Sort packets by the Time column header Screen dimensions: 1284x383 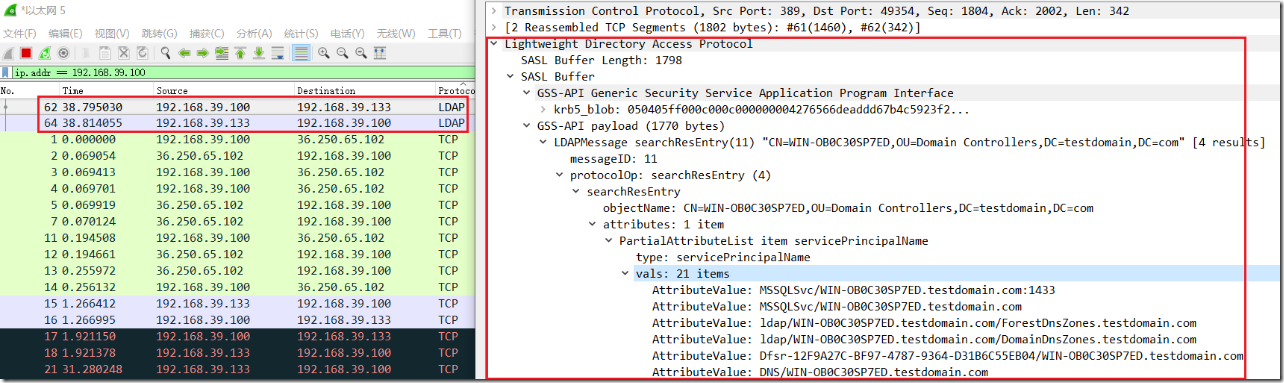[x=106, y=90]
